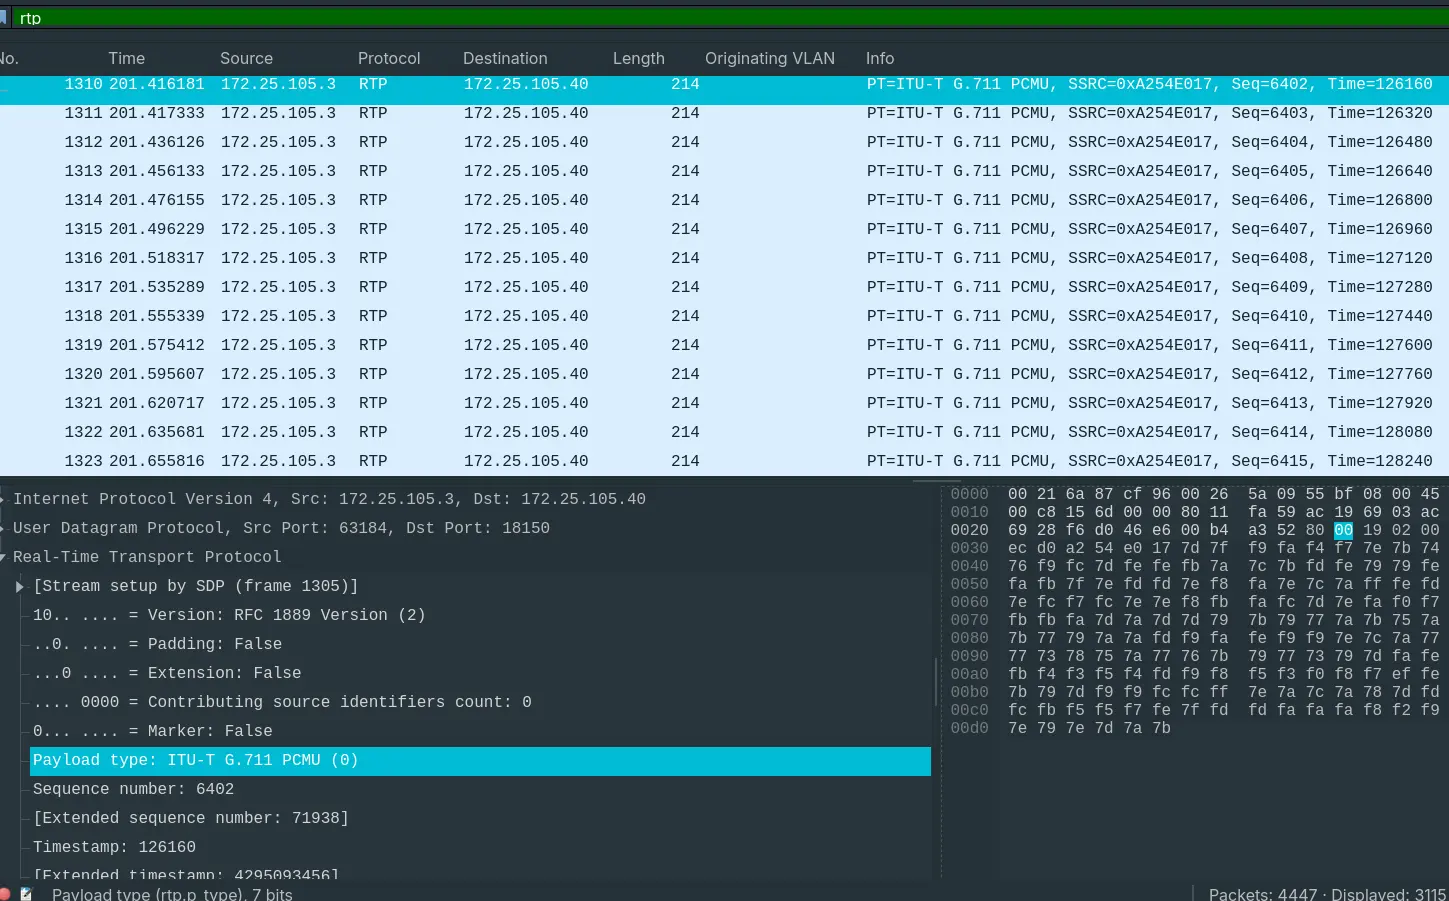Sort by the Length column header
The width and height of the screenshot is (1449, 901).
pos(638,58)
